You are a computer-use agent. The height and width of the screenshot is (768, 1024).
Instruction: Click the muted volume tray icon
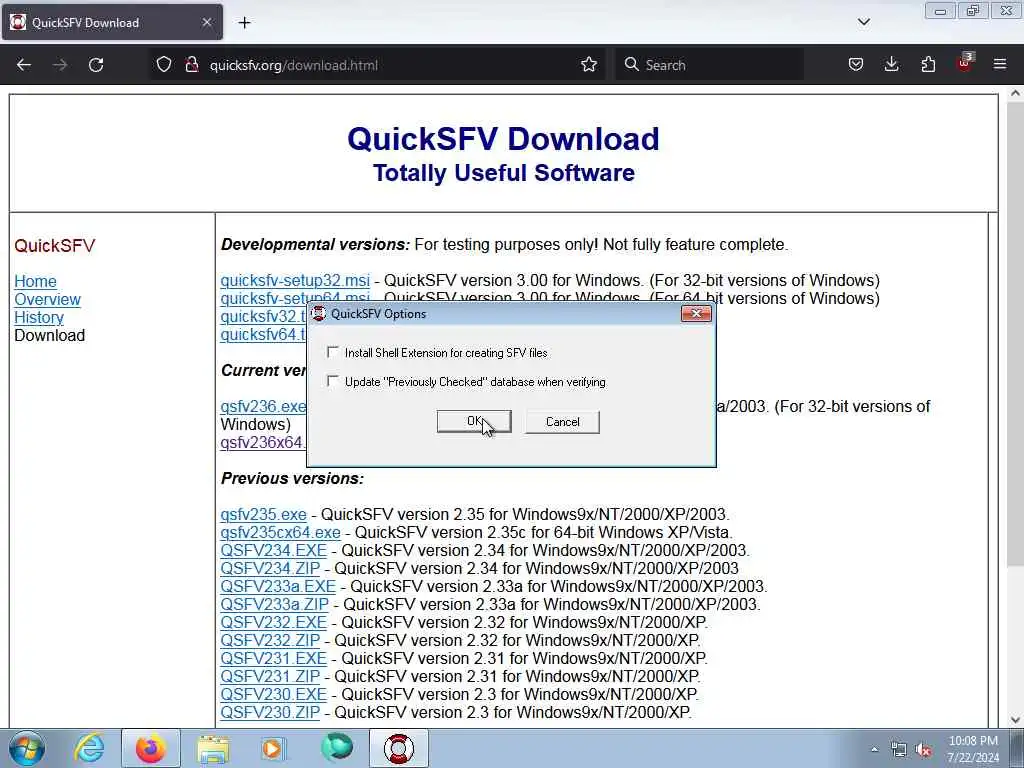[x=923, y=750]
